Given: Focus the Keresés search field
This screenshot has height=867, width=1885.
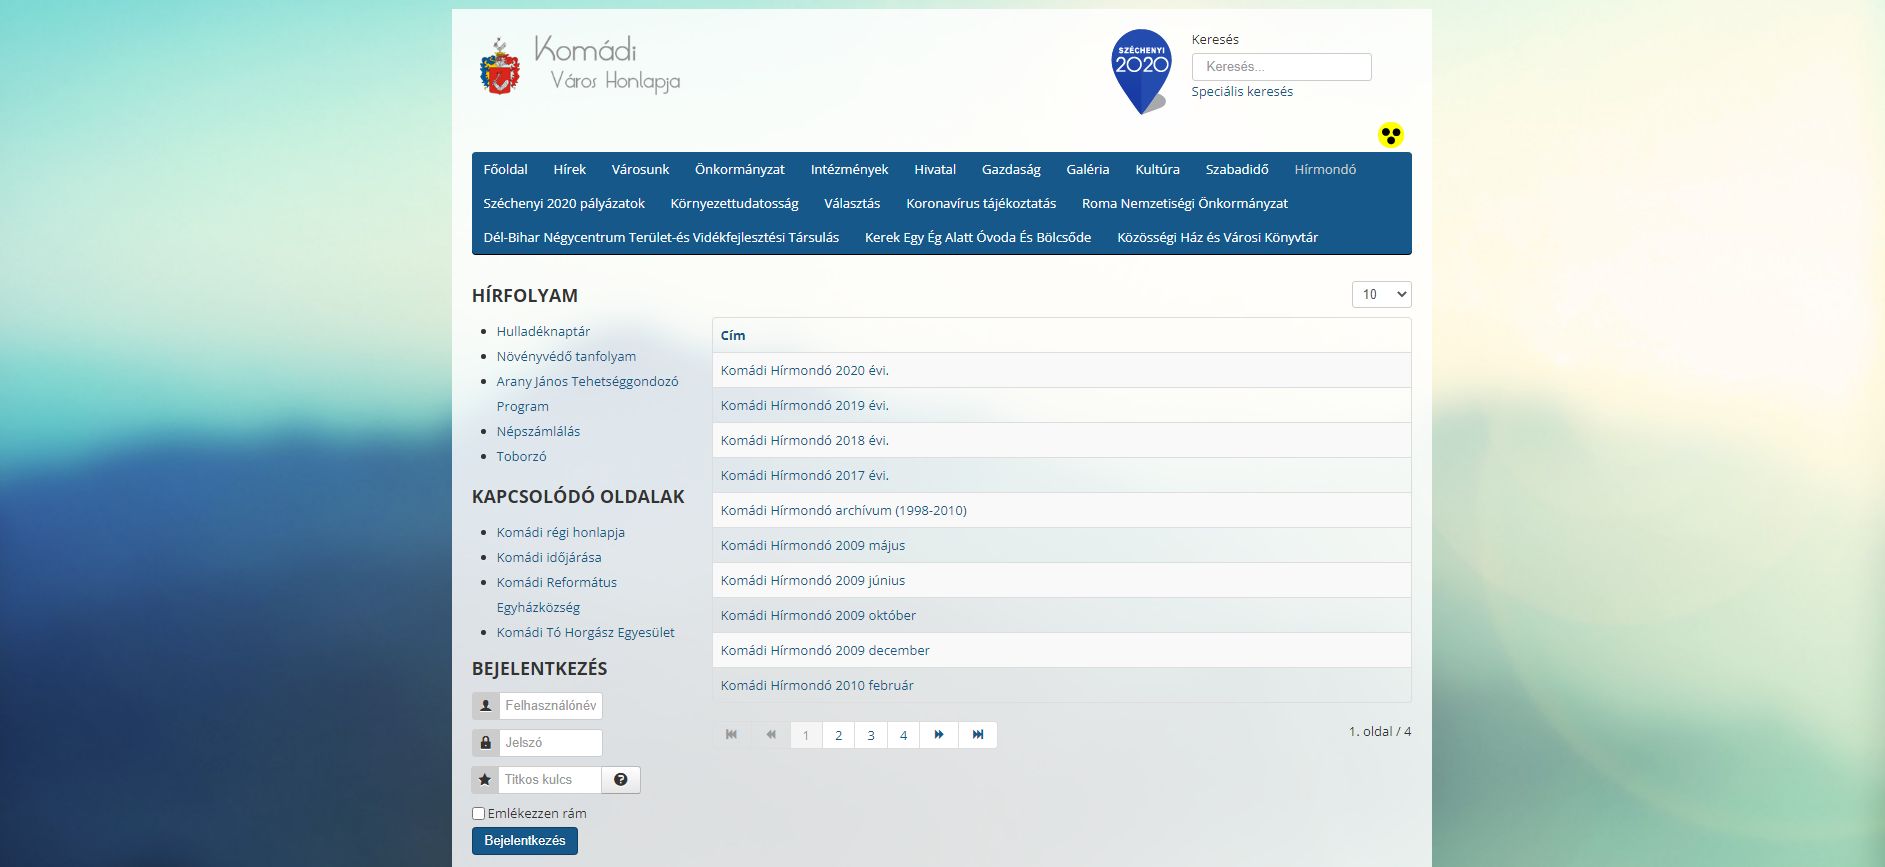Looking at the screenshot, I should tap(1281, 67).
